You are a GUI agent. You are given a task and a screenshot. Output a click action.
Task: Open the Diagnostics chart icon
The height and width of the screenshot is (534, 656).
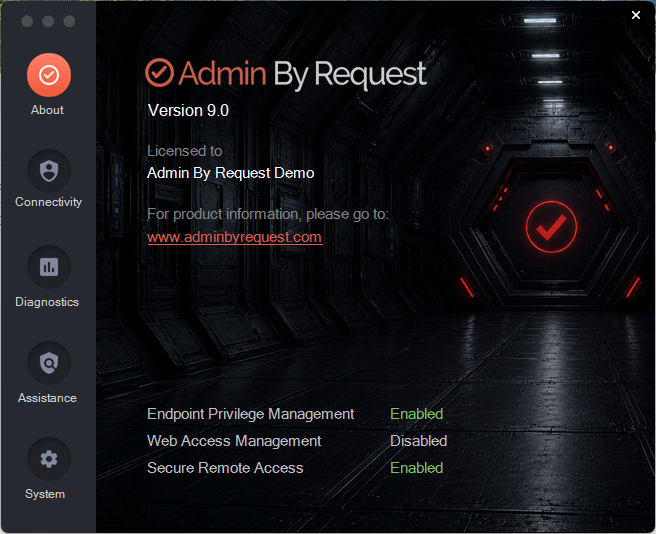point(49,267)
